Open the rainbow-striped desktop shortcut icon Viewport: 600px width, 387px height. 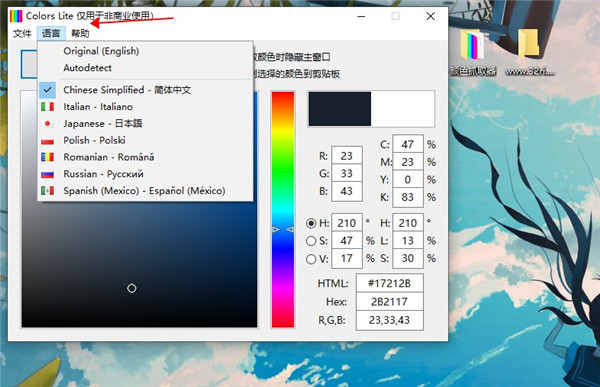click(x=472, y=45)
